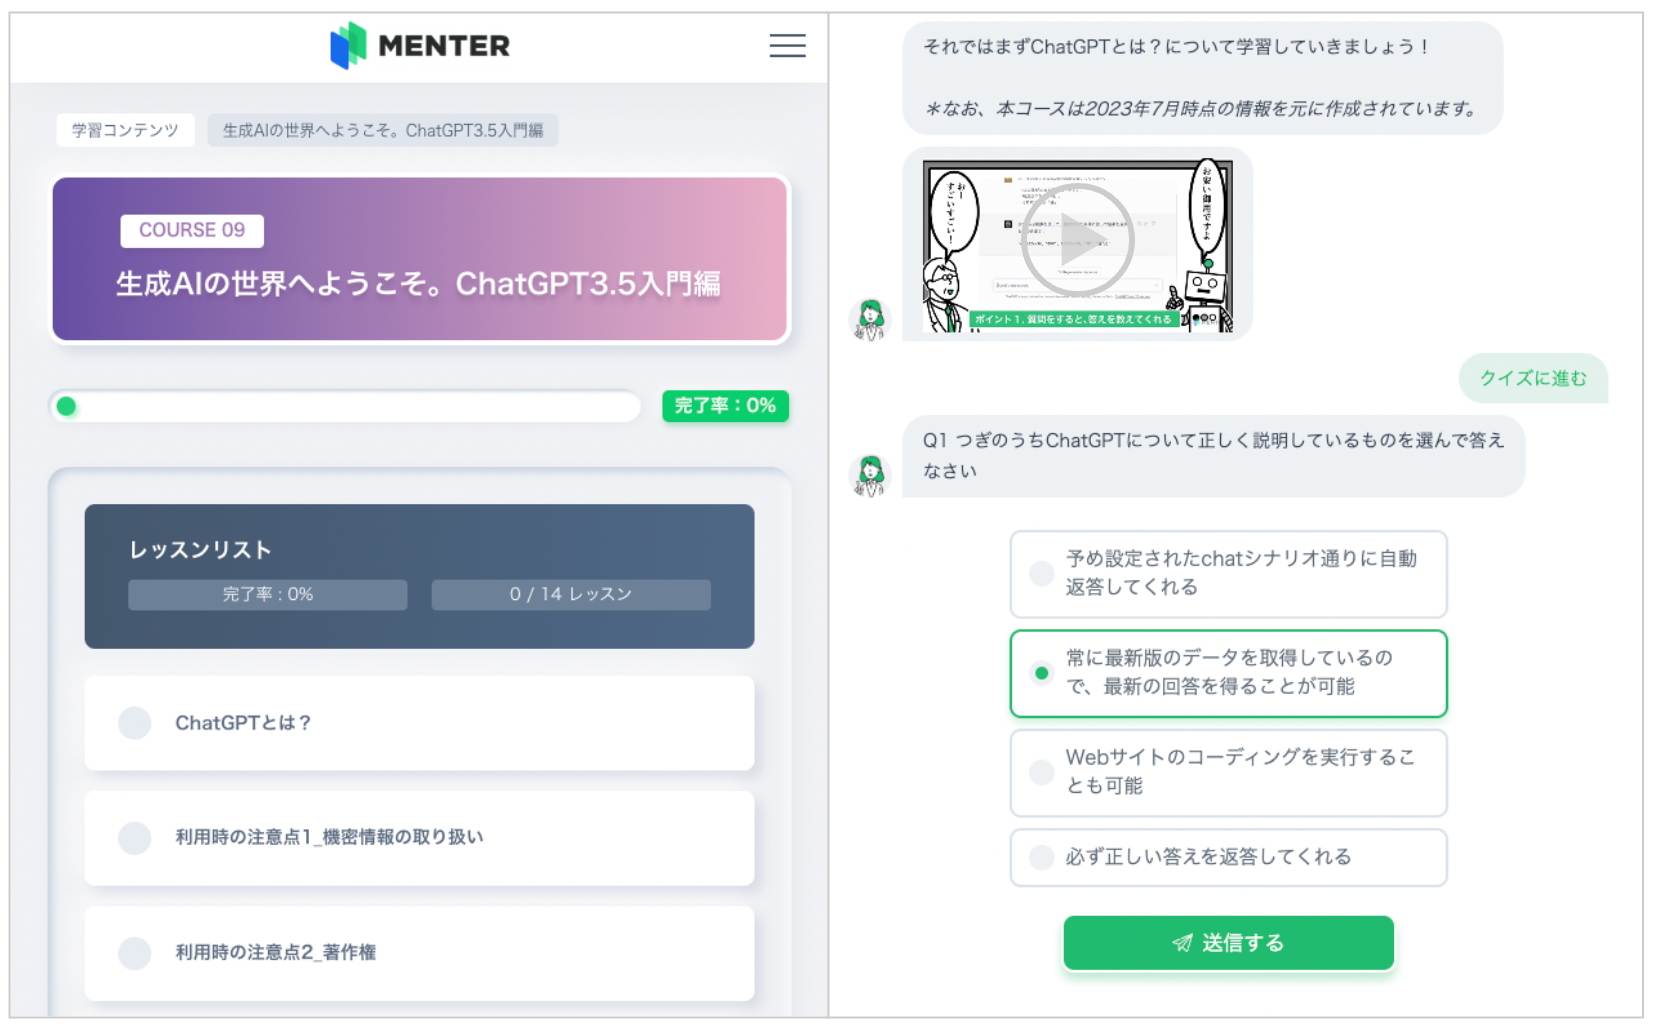Click the paper plane send icon
Image resolution: width=1656 pixels, height=1028 pixels.
pos(1182,943)
